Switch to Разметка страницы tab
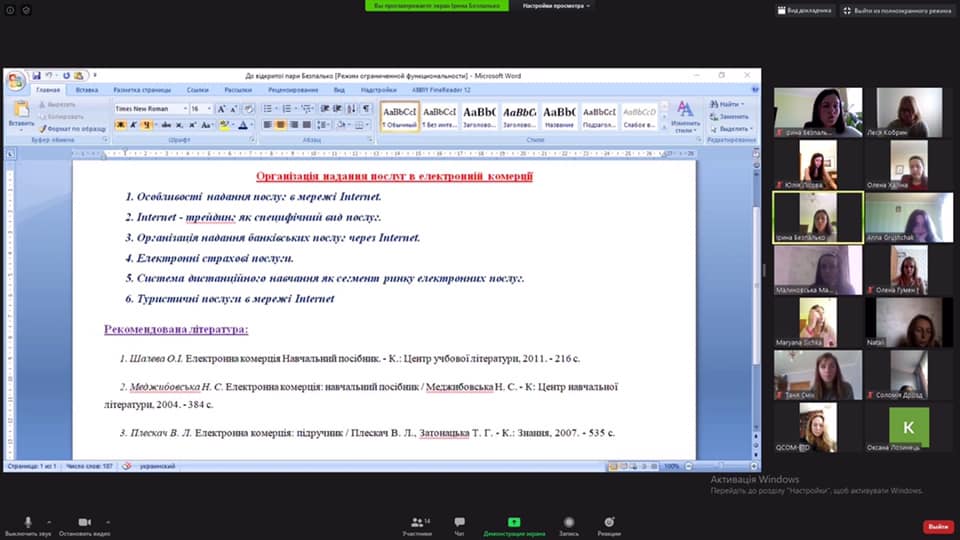This screenshot has width=960, height=540. click(x=142, y=90)
